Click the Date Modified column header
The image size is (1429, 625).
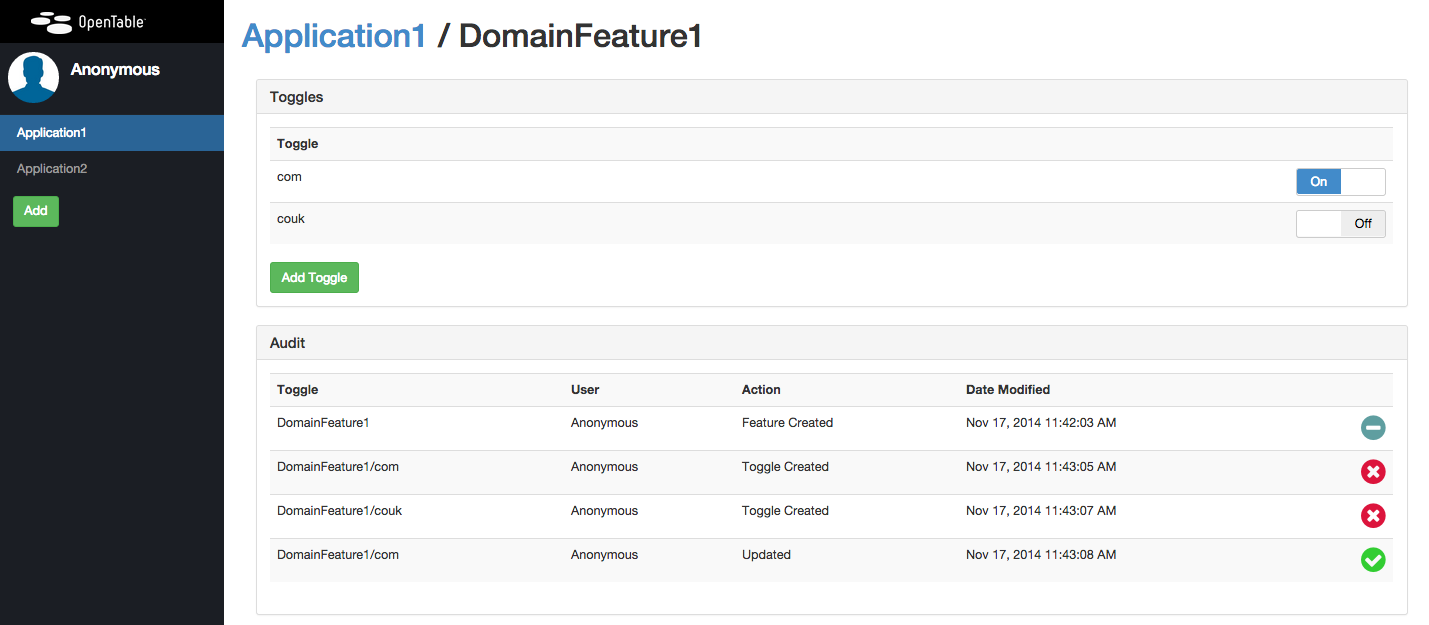coord(1007,390)
